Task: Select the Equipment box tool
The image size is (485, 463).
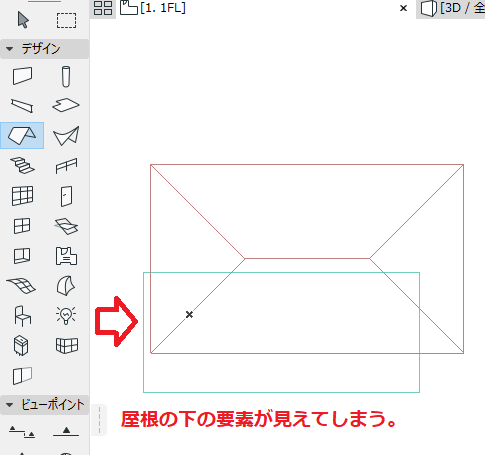Action: (x=21, y=345)
